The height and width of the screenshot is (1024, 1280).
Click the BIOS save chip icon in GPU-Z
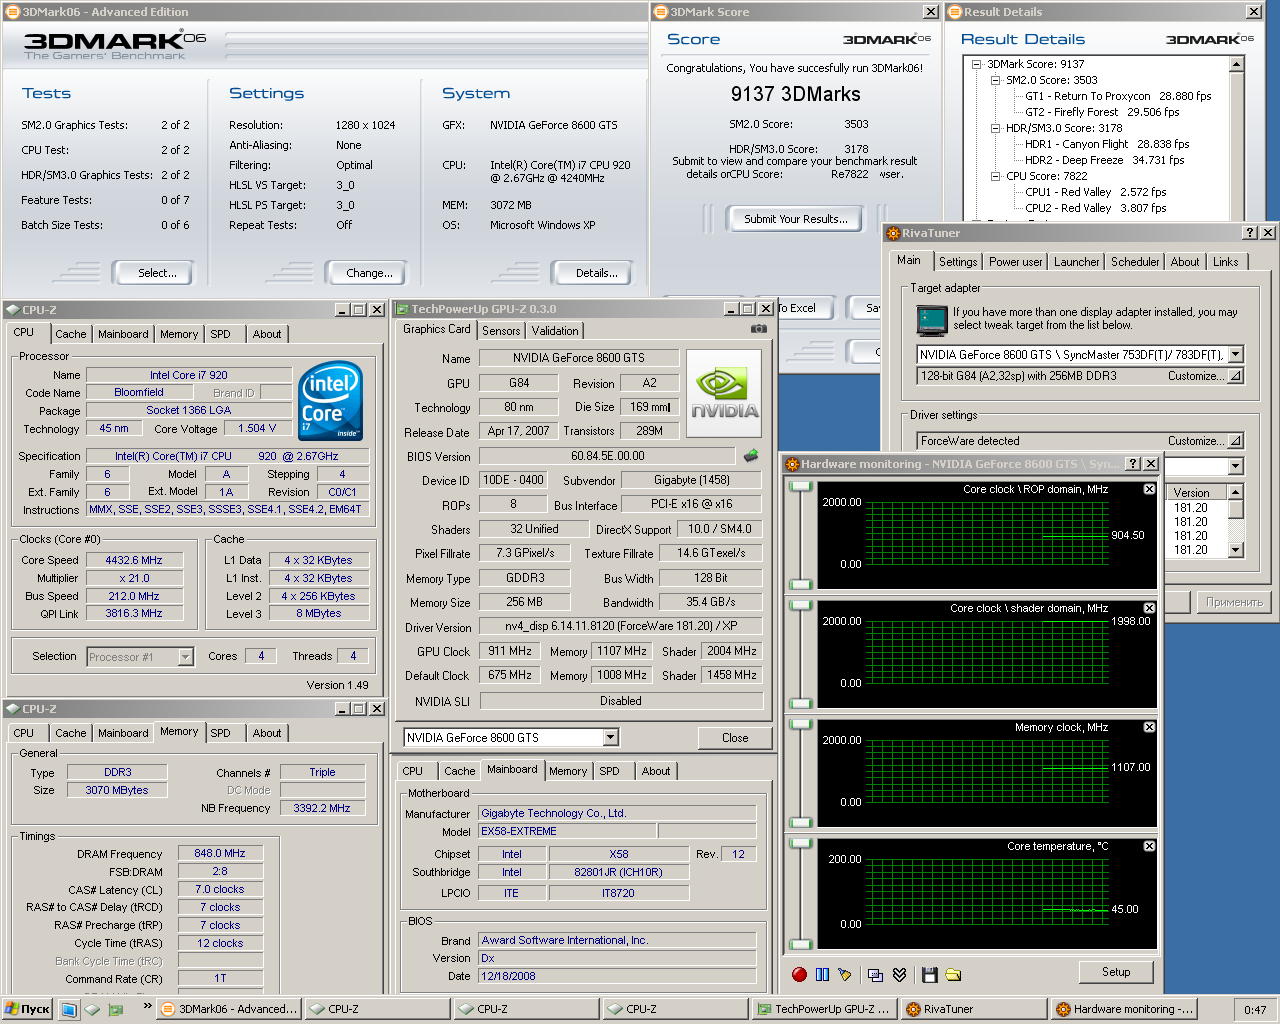tap(751, 456)
